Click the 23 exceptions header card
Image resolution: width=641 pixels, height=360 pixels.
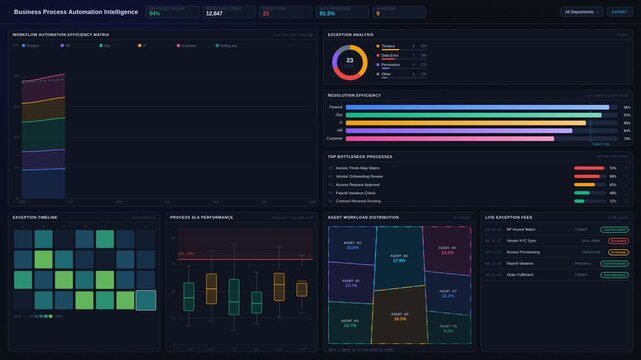pyautogui.click(x=285, y=12)
